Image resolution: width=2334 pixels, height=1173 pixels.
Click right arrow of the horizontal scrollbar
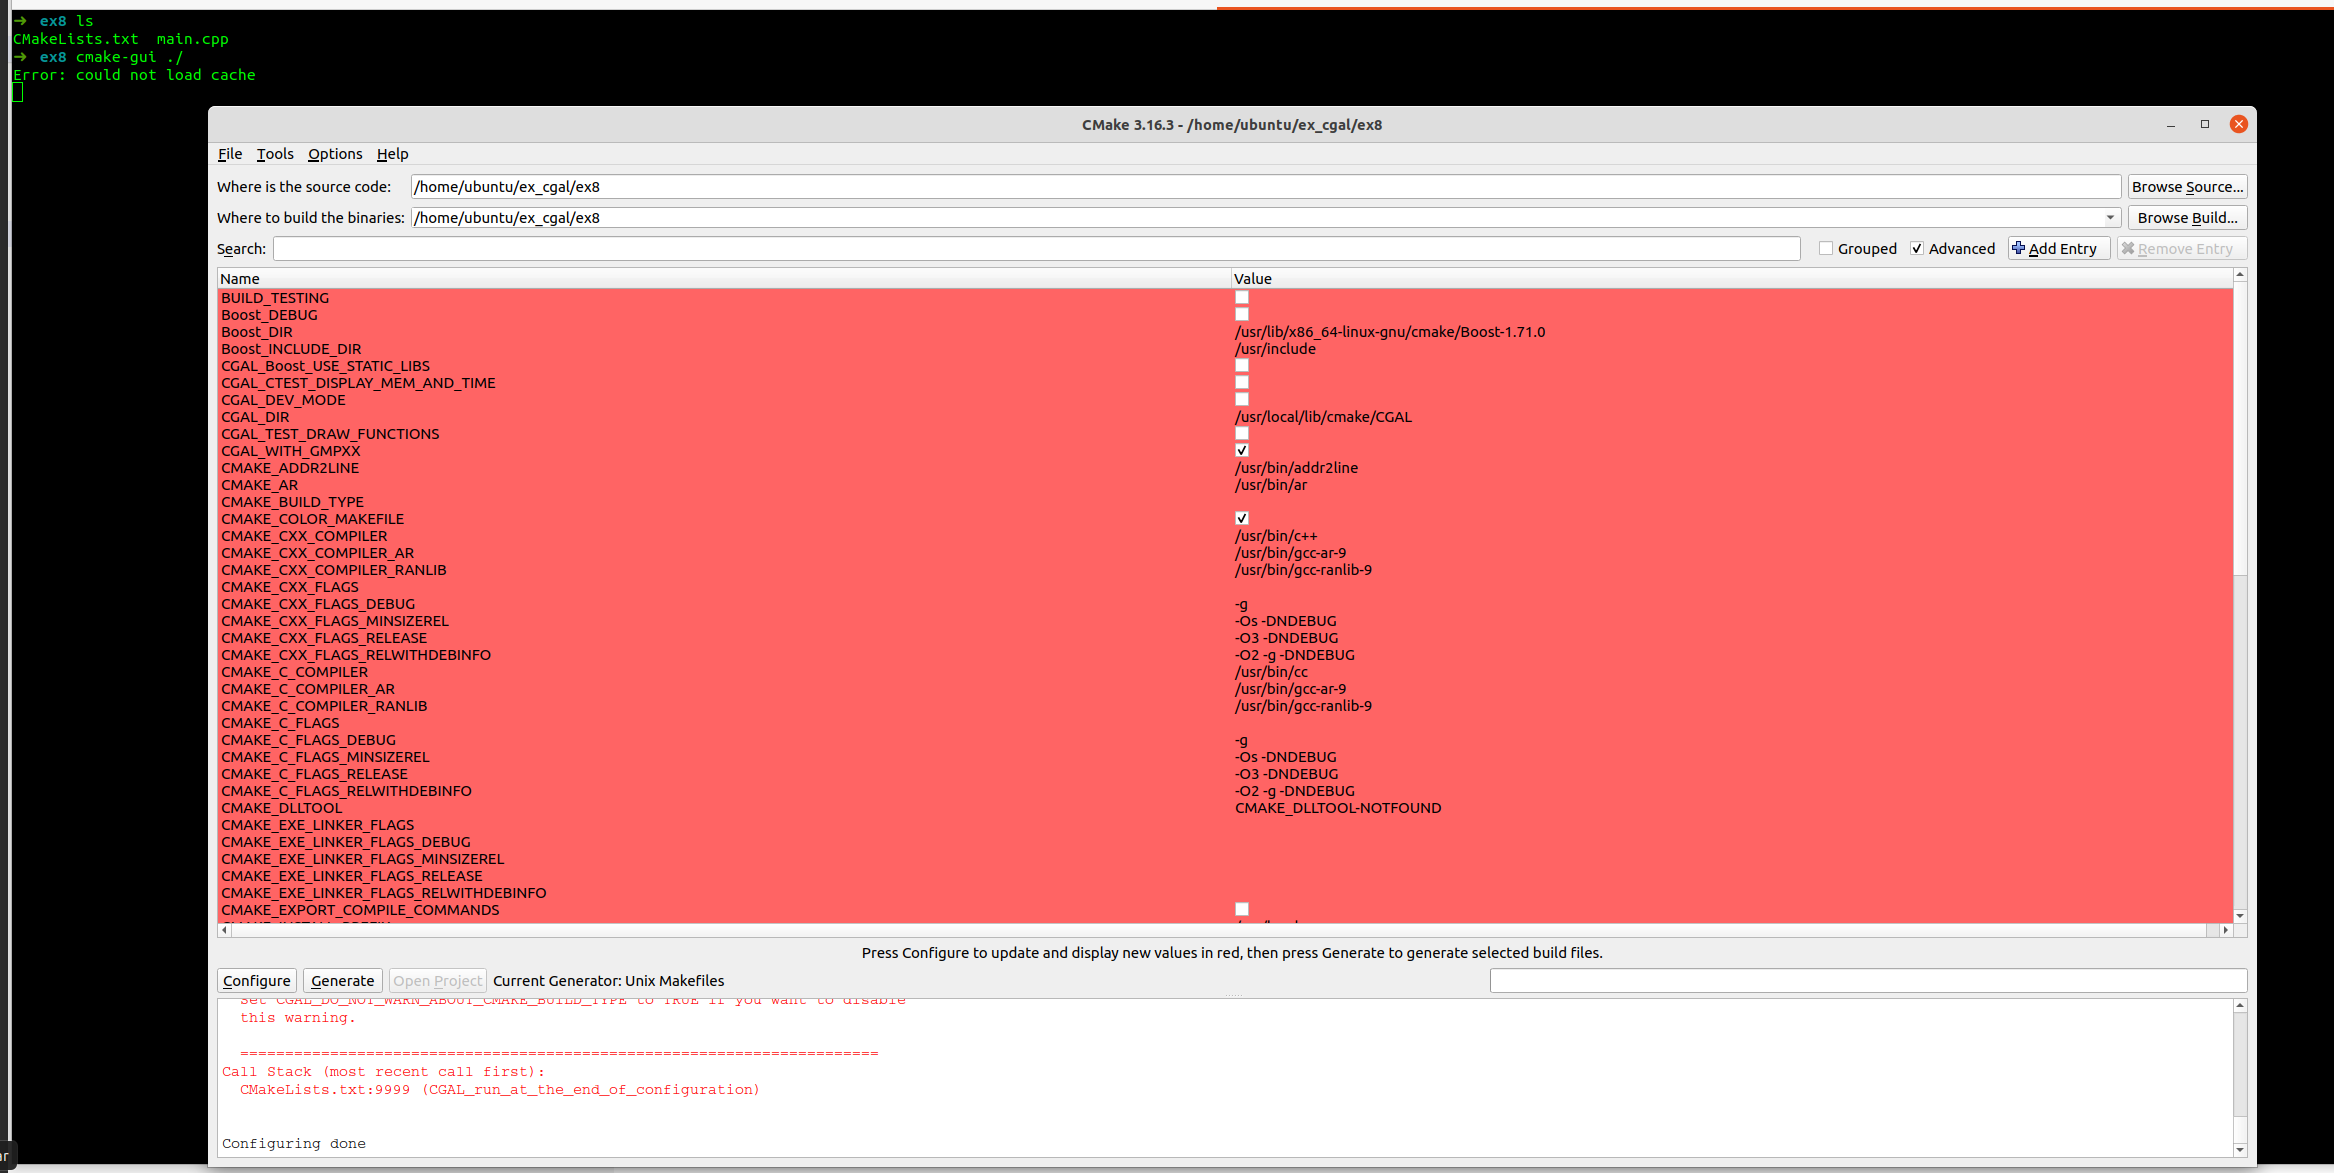click(2226, 930)
